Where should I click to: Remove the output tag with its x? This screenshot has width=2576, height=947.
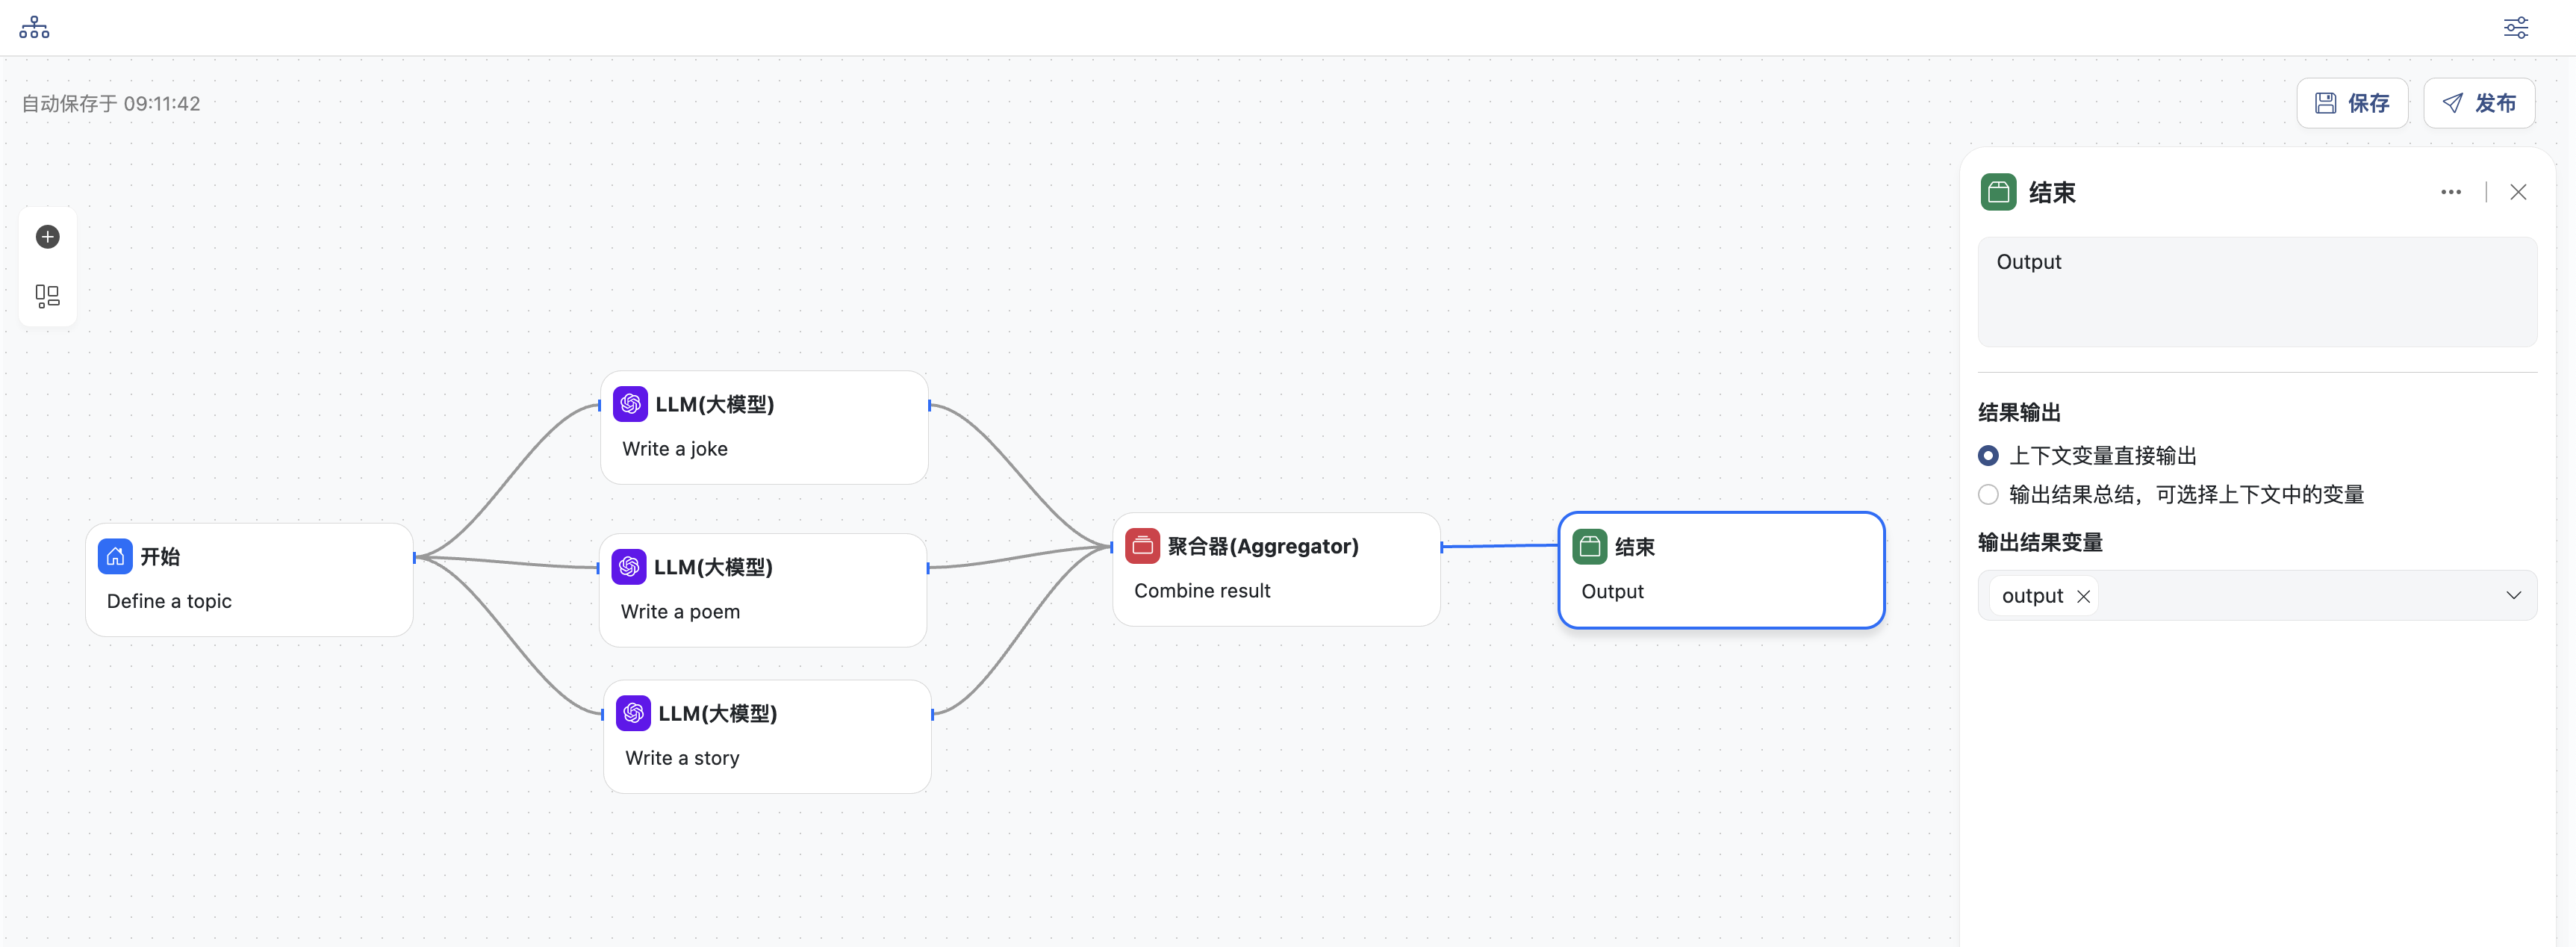(2083, 597)
